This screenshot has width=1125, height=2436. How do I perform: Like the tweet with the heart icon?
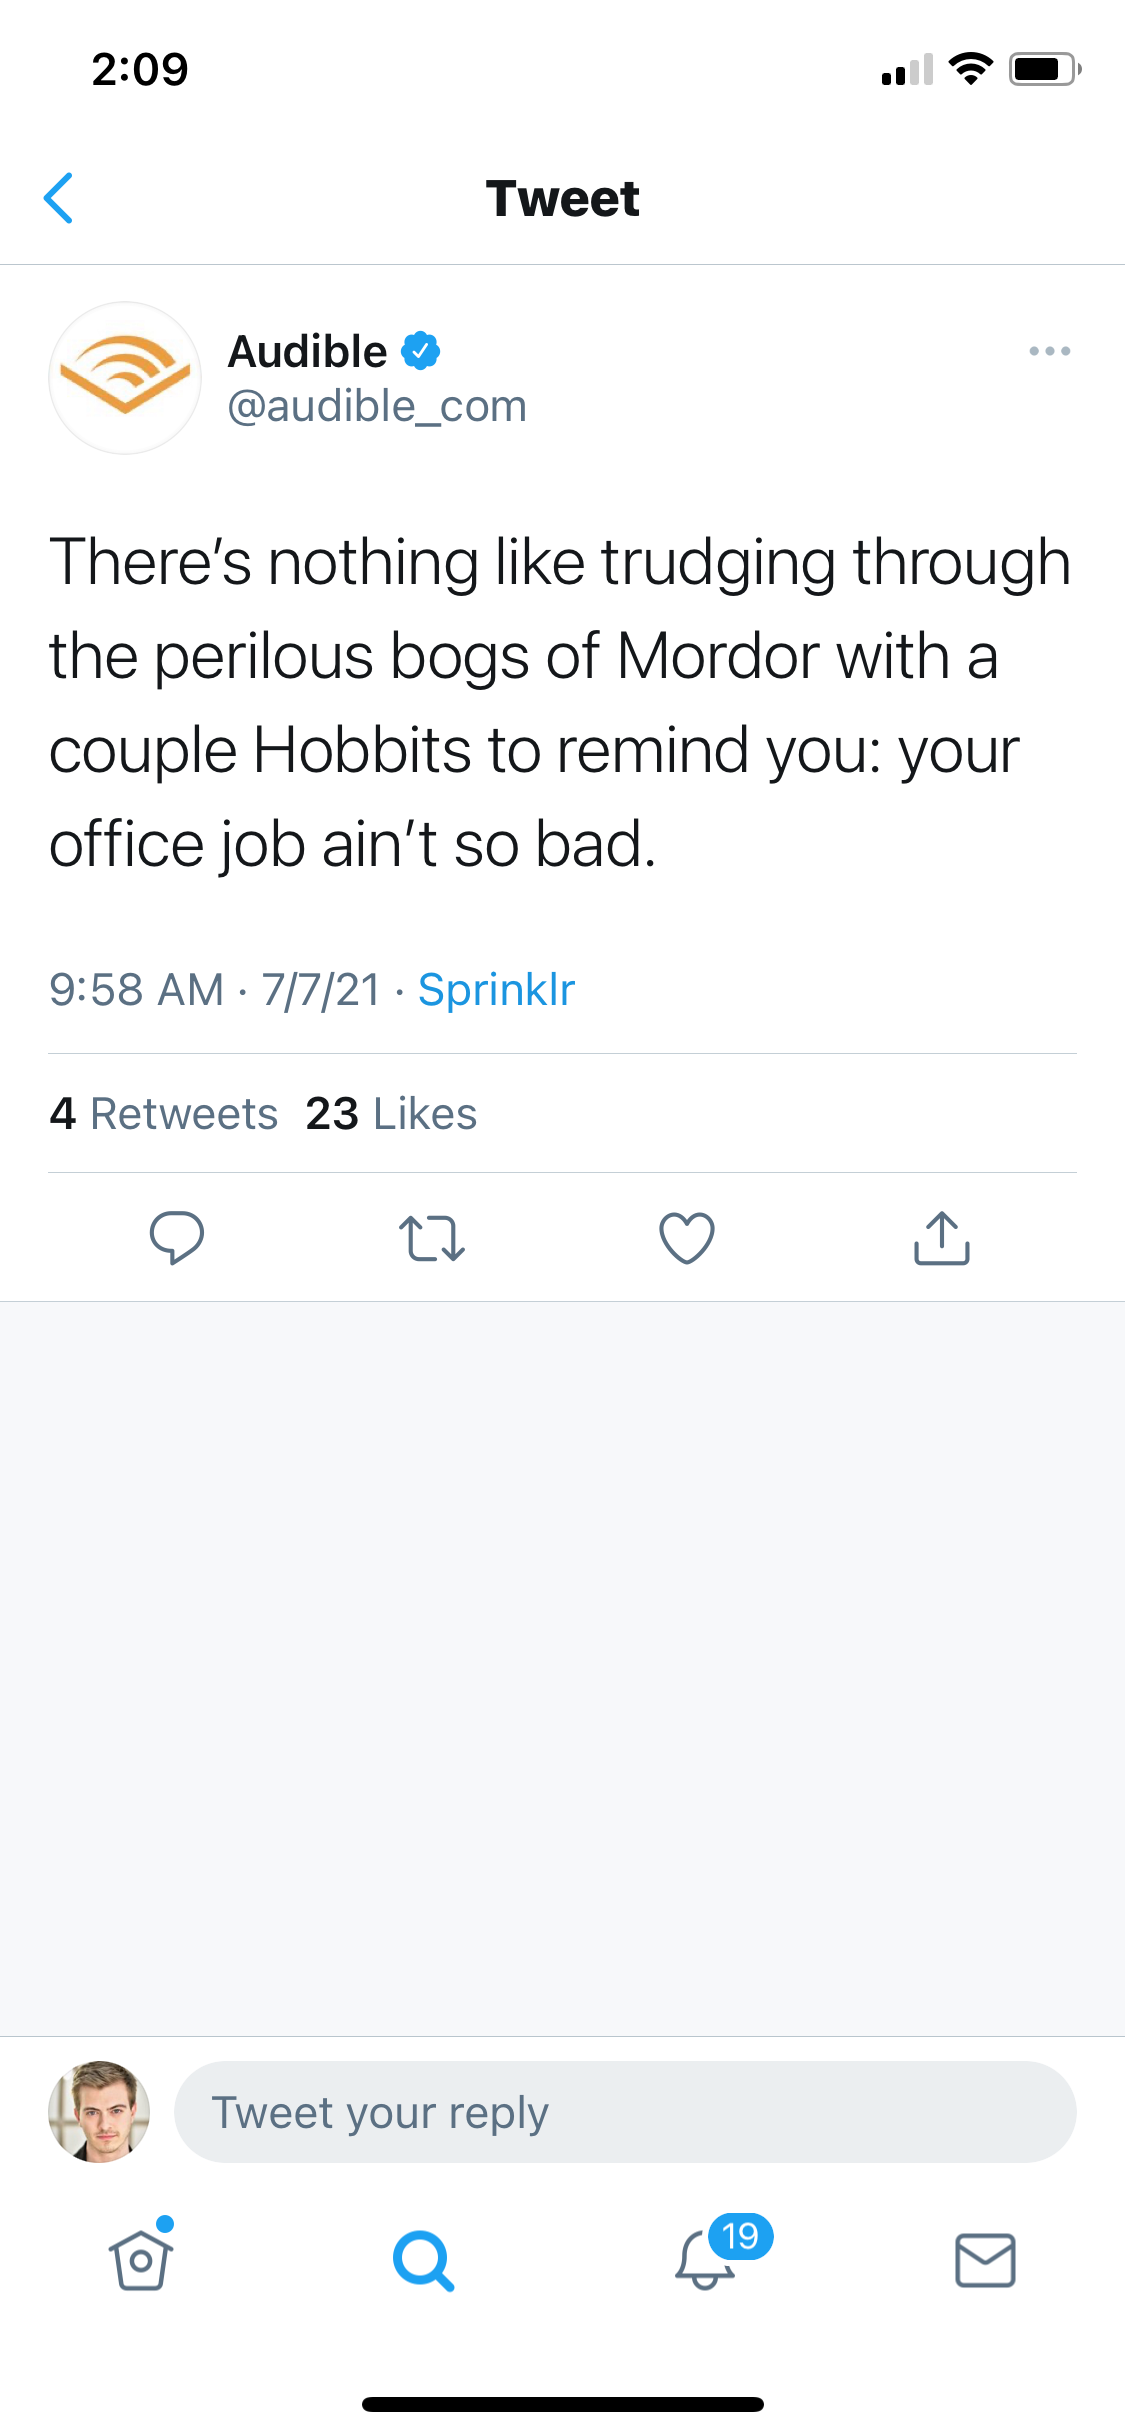[x=687, y=1238]
